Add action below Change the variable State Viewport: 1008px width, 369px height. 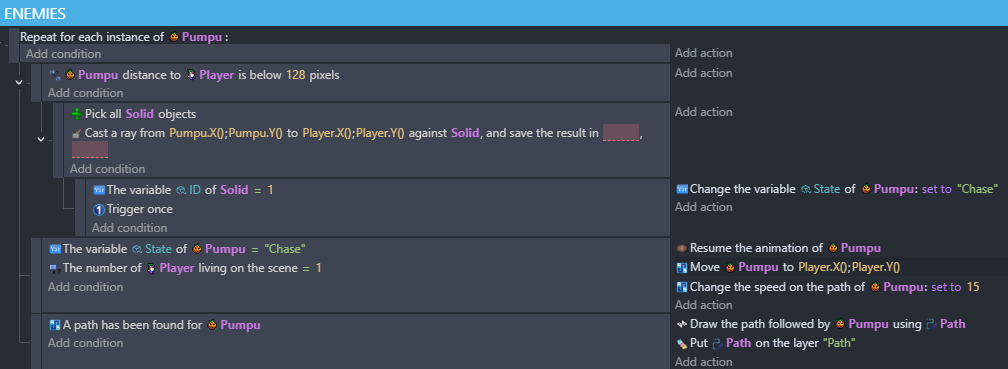click(703, 207)
